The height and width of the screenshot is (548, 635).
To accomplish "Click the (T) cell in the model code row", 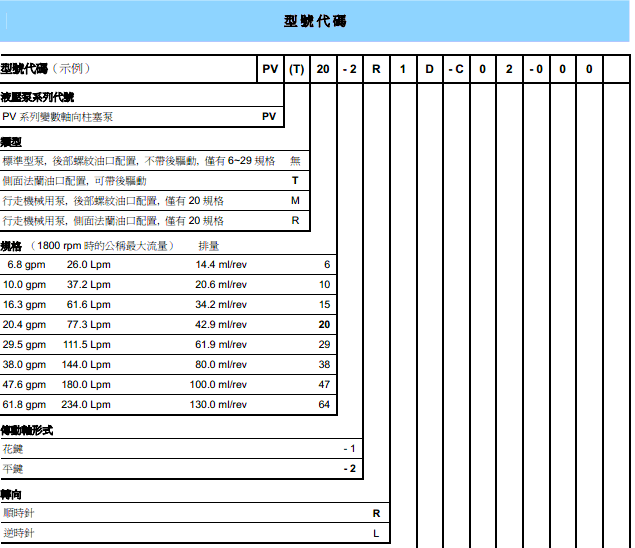I will tap(297, 69).
